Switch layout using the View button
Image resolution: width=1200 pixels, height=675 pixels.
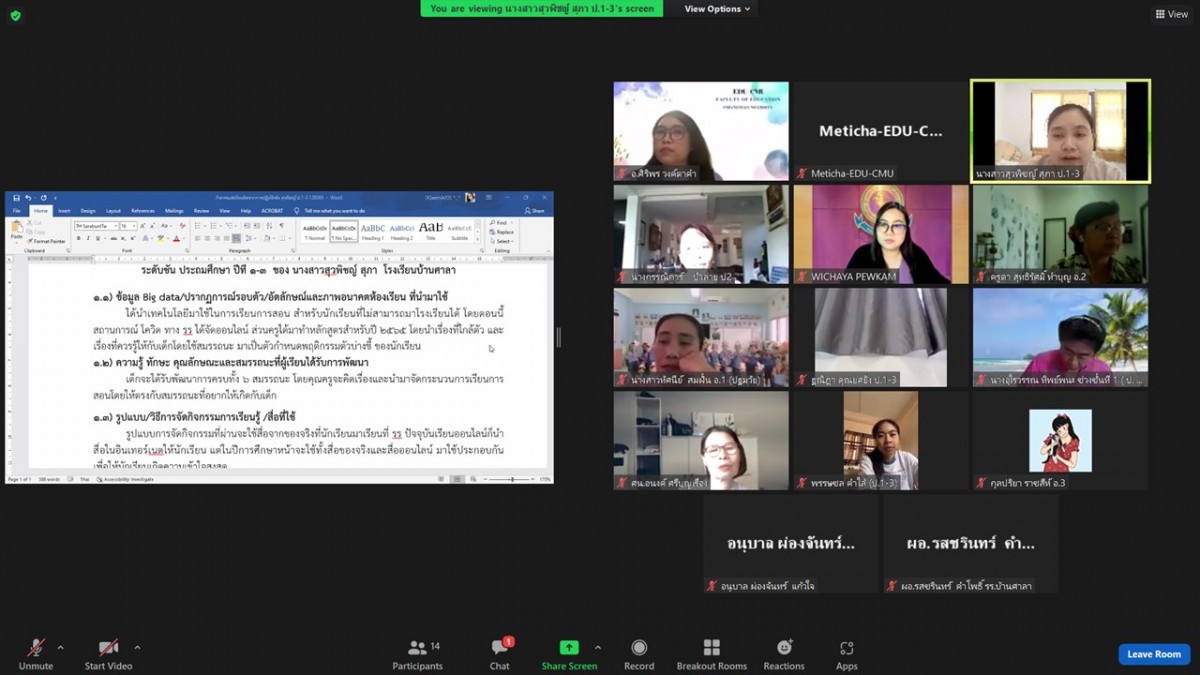point(1172,14)
